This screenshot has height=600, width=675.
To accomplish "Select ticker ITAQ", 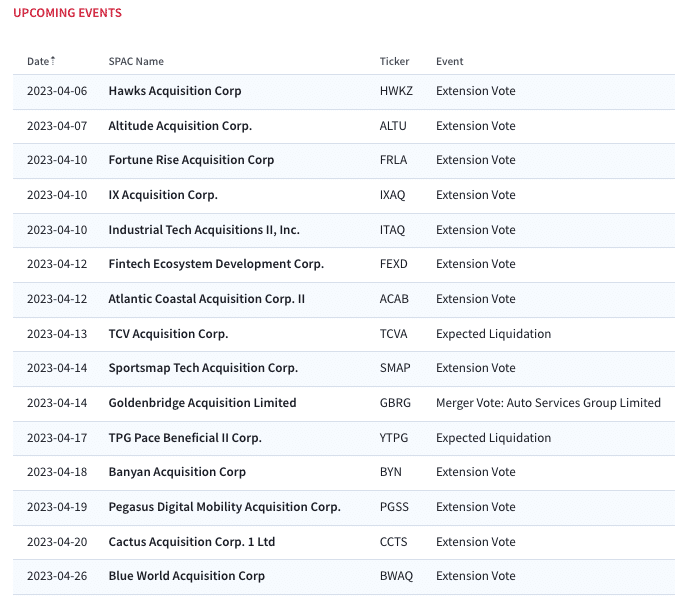I will click(392, 230).
